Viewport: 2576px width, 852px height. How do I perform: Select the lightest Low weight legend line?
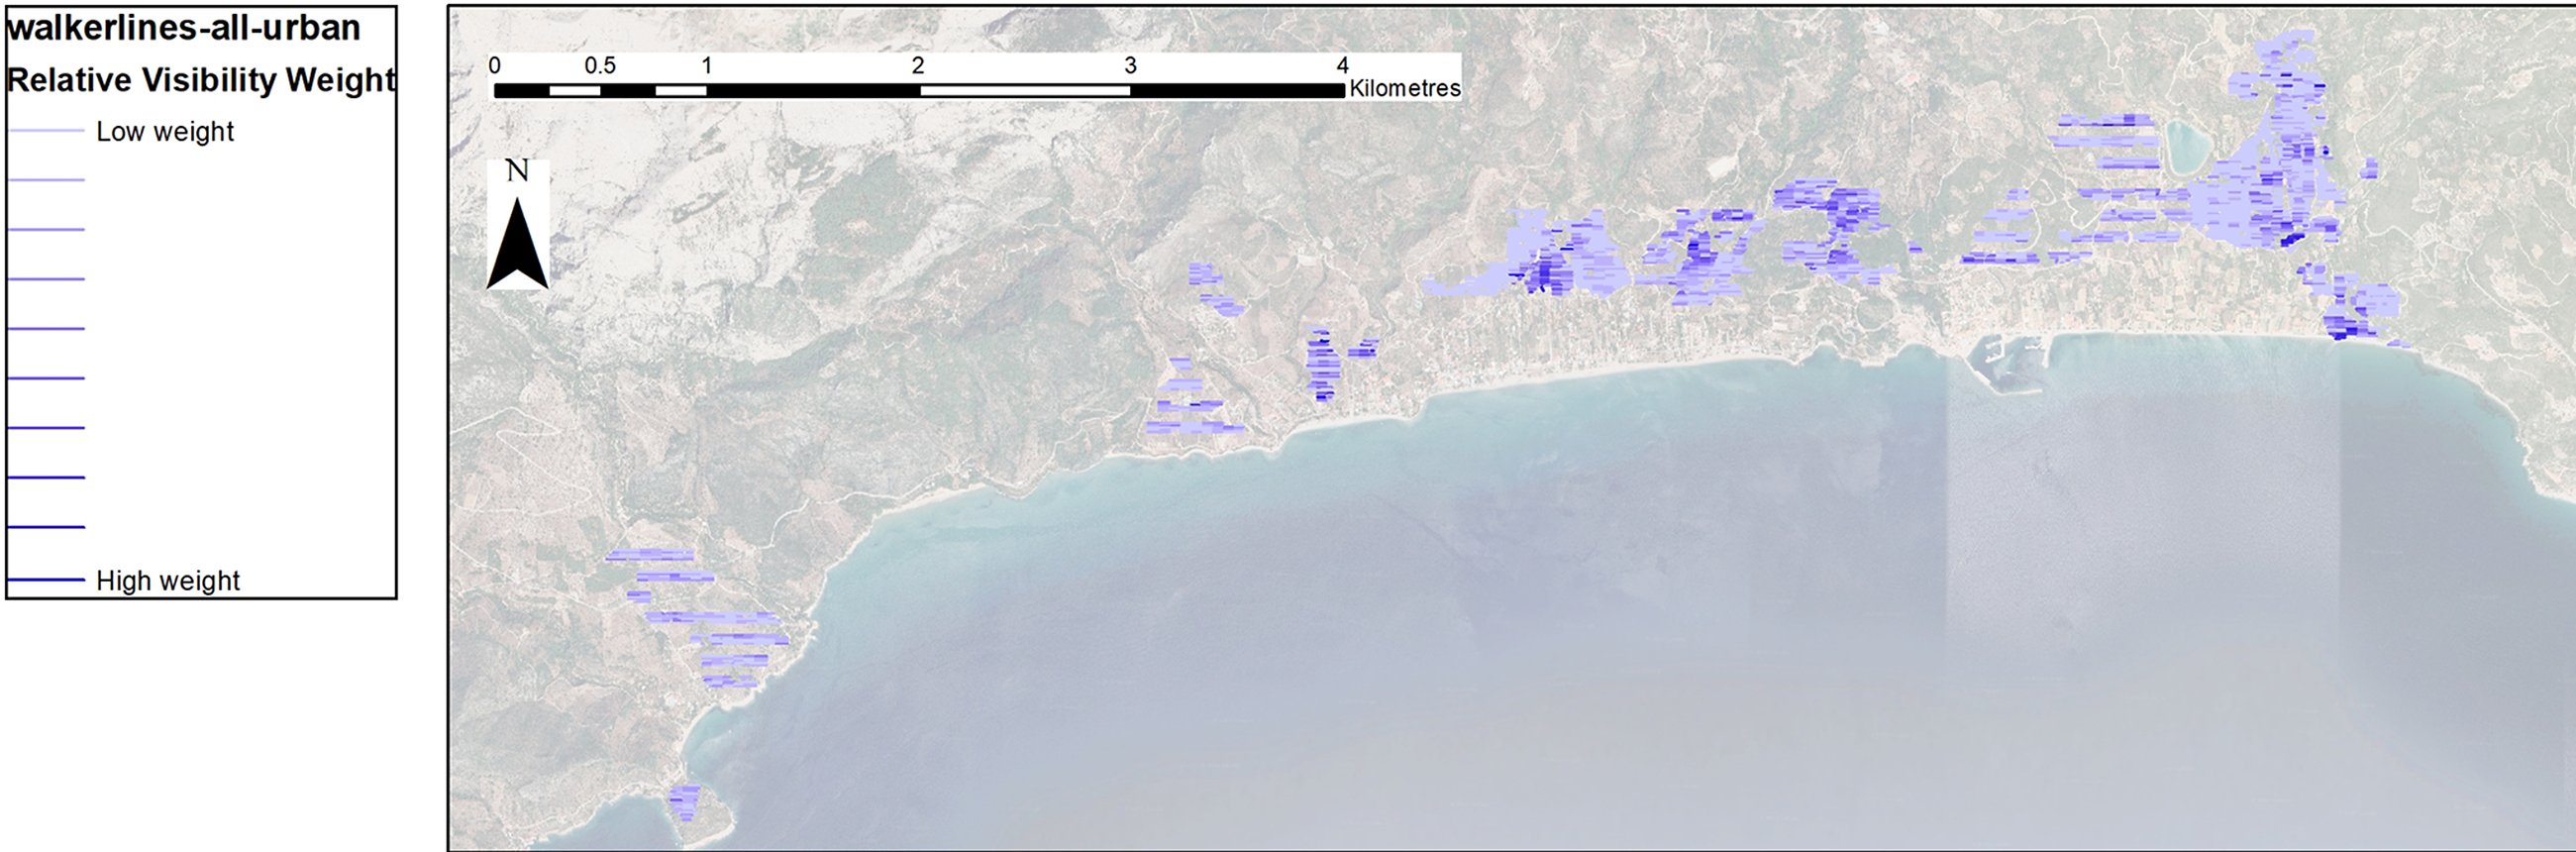pos(46,131)
